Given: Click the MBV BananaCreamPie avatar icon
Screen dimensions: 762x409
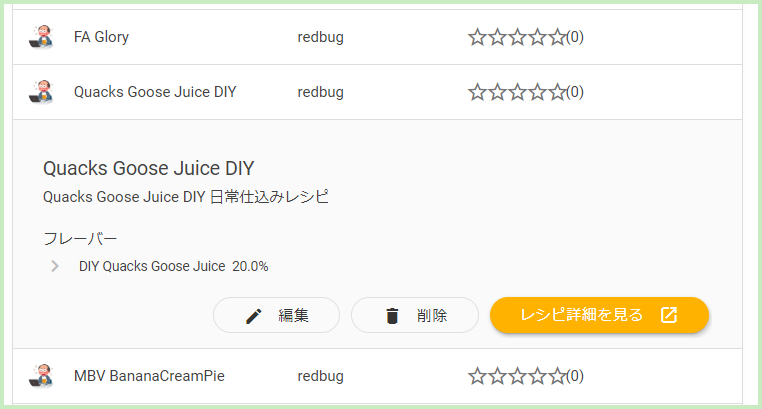Looking at the screenshot, I should point(41,376).
